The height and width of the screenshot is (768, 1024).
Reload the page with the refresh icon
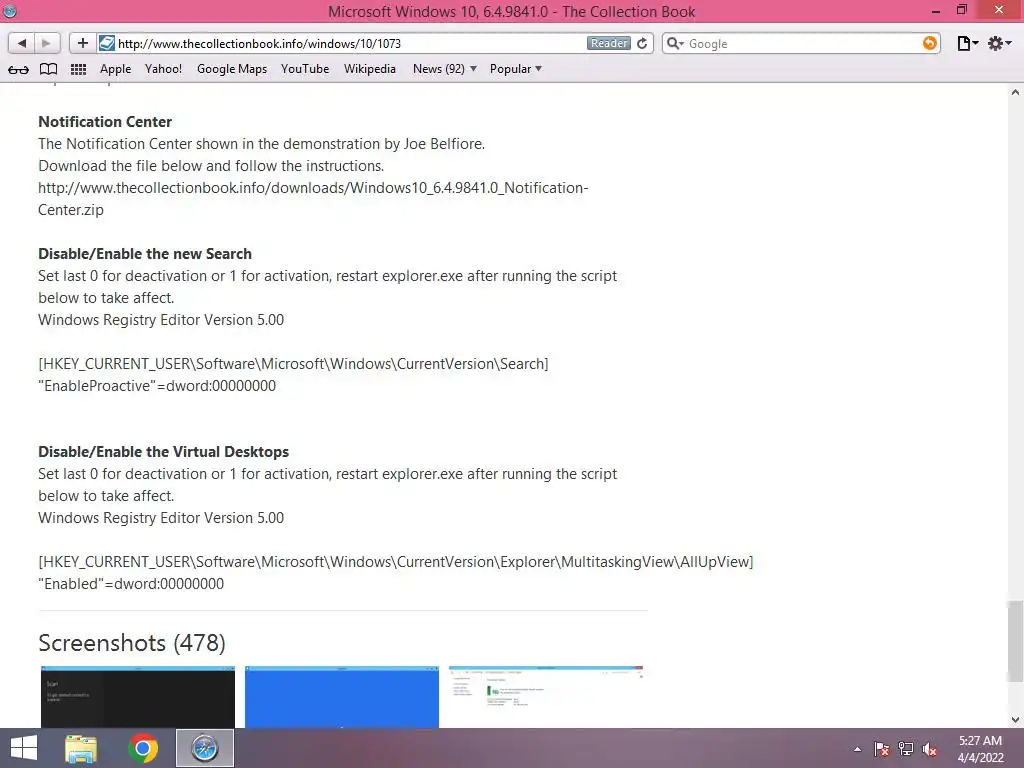tap(643, 43)
